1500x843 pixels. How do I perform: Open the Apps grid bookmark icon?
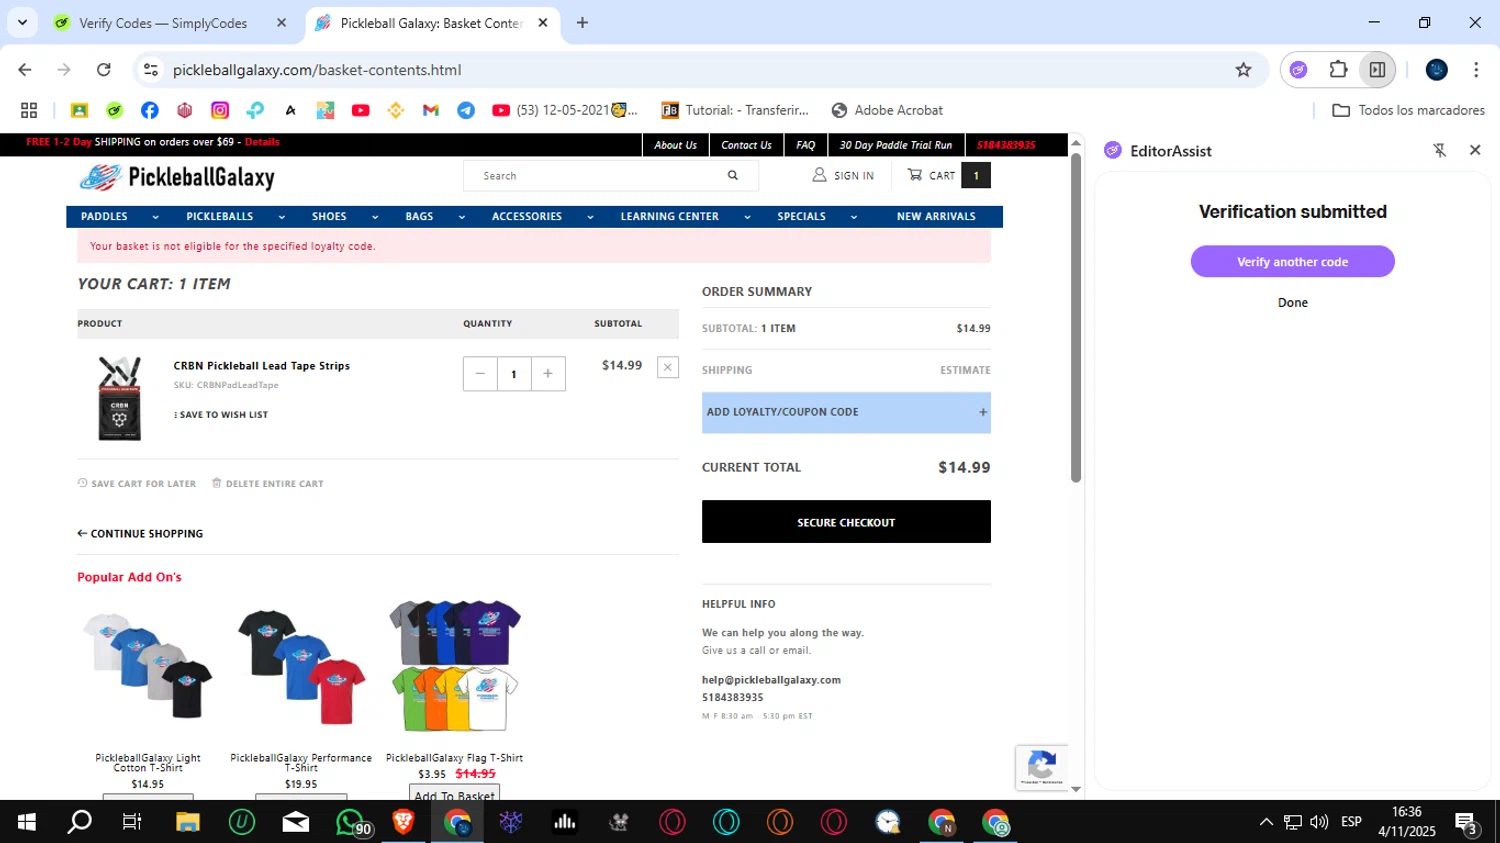(x=29, y=110)
